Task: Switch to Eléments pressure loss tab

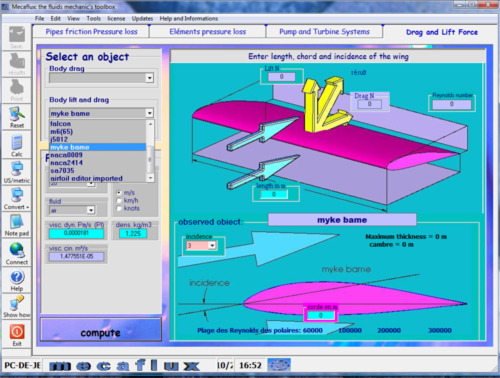Action: click(x=208, y=32)
